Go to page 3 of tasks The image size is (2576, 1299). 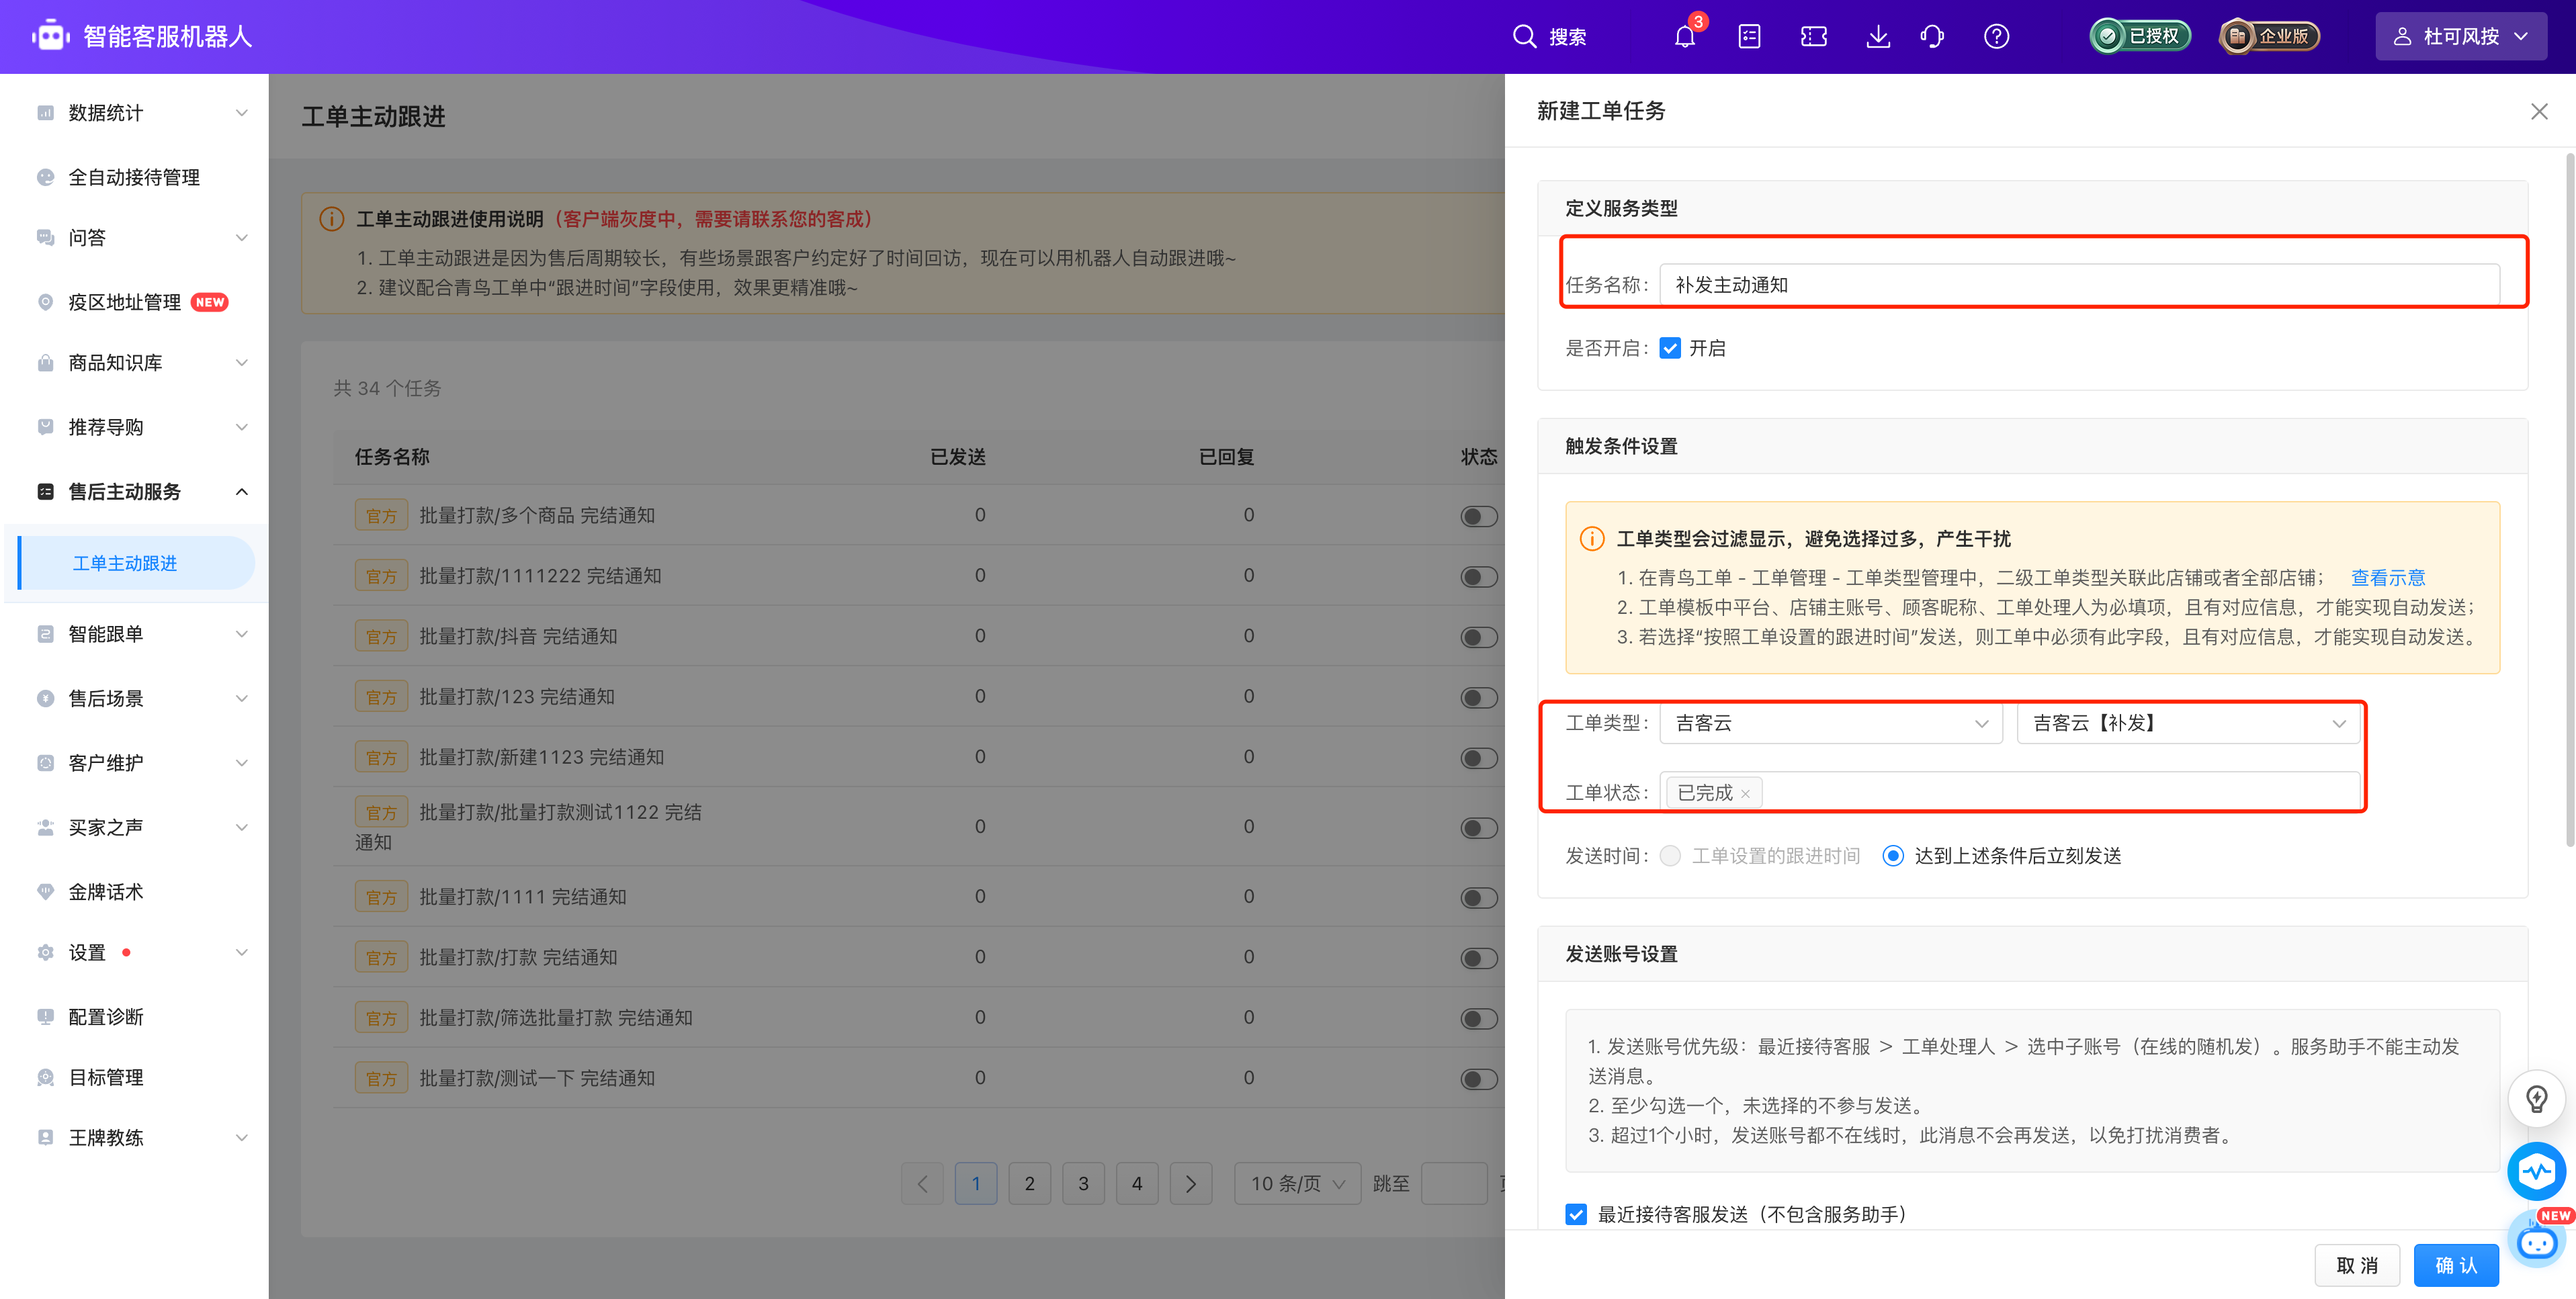point(1083,1183)
